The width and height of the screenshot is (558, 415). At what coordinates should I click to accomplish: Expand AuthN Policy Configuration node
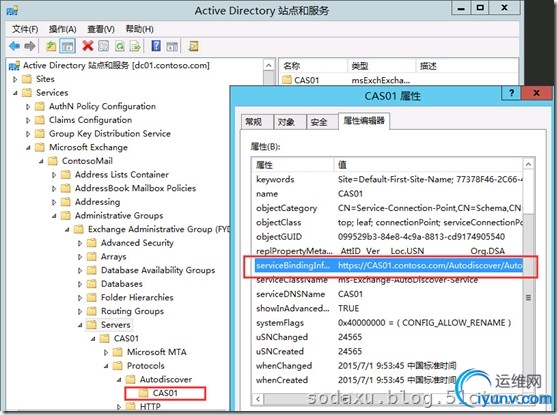[x=28, y=106]
